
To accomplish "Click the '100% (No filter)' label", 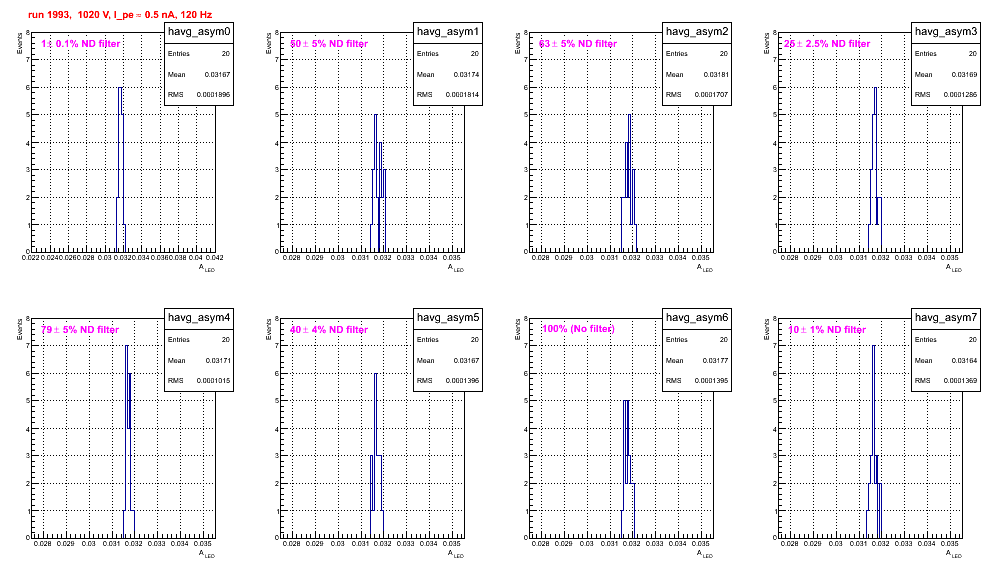I will (578, 329).
